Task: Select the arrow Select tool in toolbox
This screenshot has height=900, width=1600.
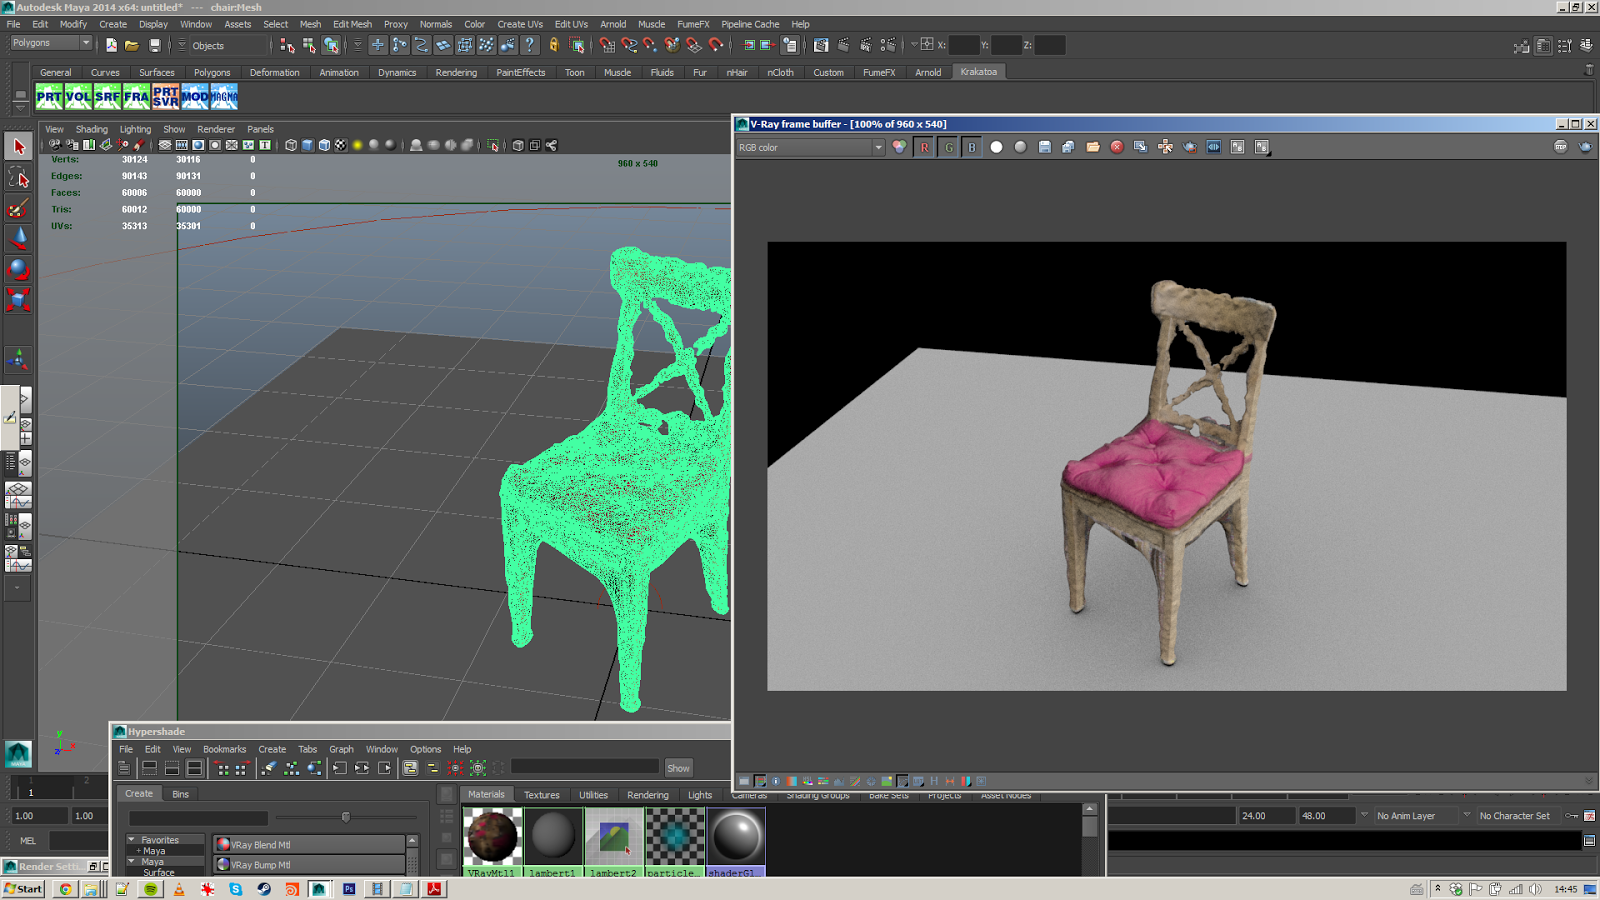Action: pyautogui.click(x=18, y=146)
